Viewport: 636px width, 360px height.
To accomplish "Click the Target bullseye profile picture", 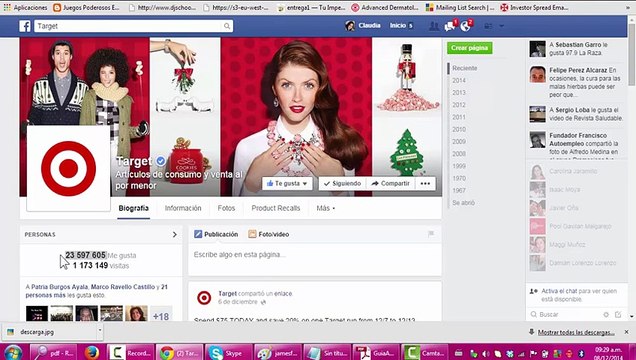I will 69,168.
